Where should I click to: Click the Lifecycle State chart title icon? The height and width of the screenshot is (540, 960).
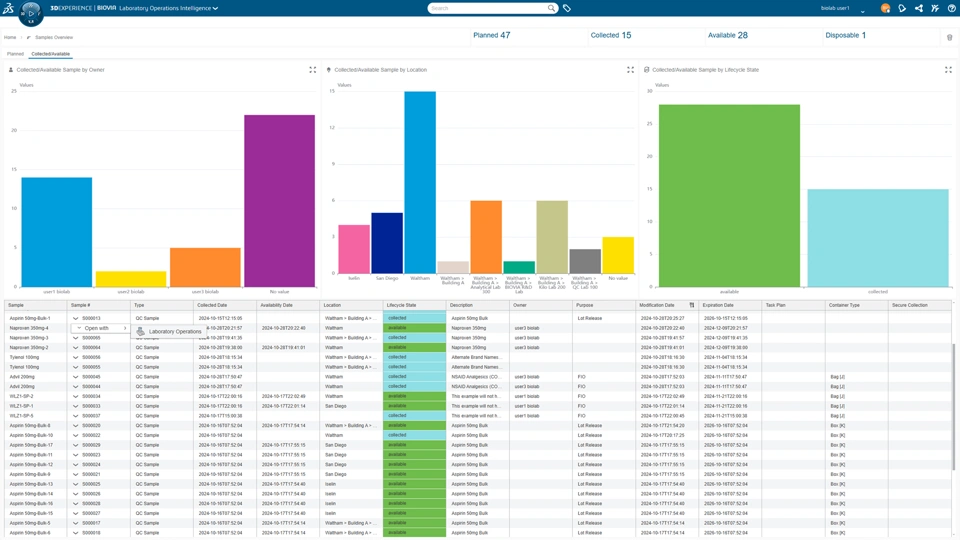[x=647, y=70]
